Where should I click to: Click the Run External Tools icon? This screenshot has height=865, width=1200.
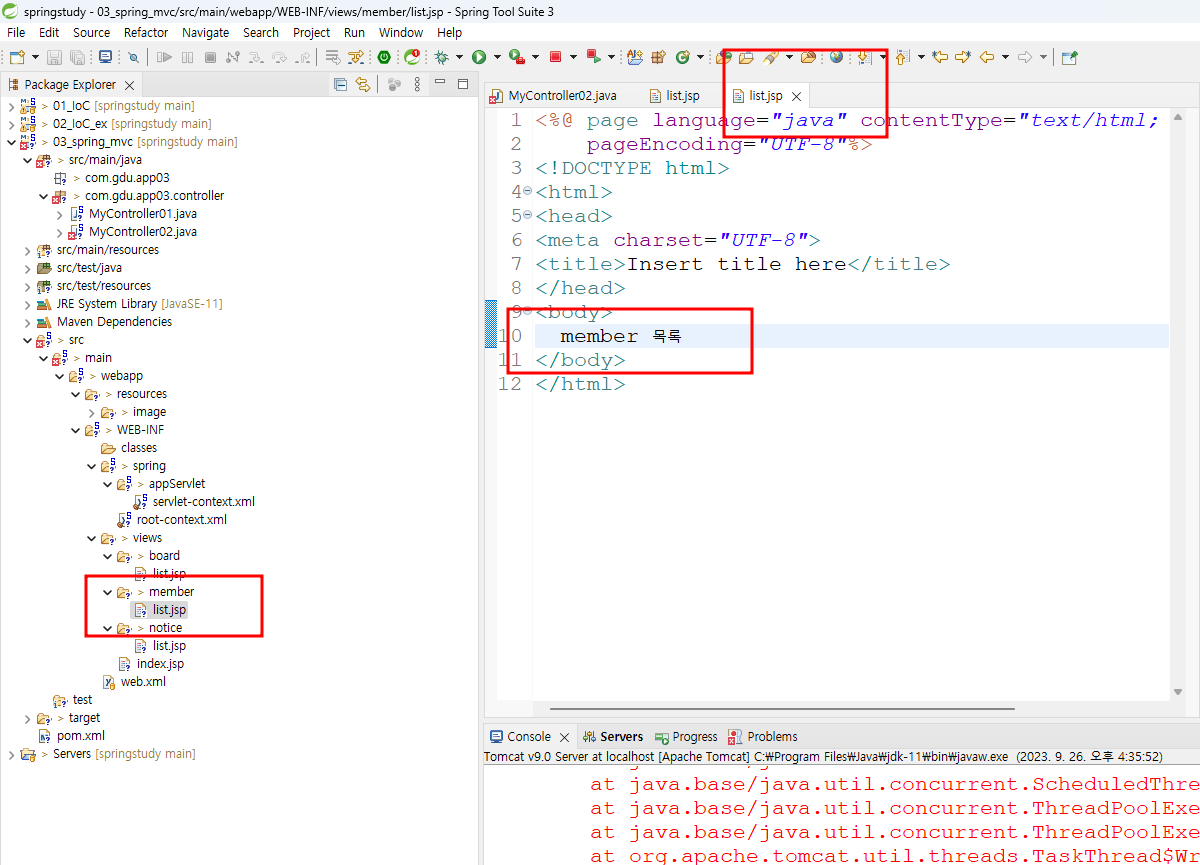tap(517, 57)
